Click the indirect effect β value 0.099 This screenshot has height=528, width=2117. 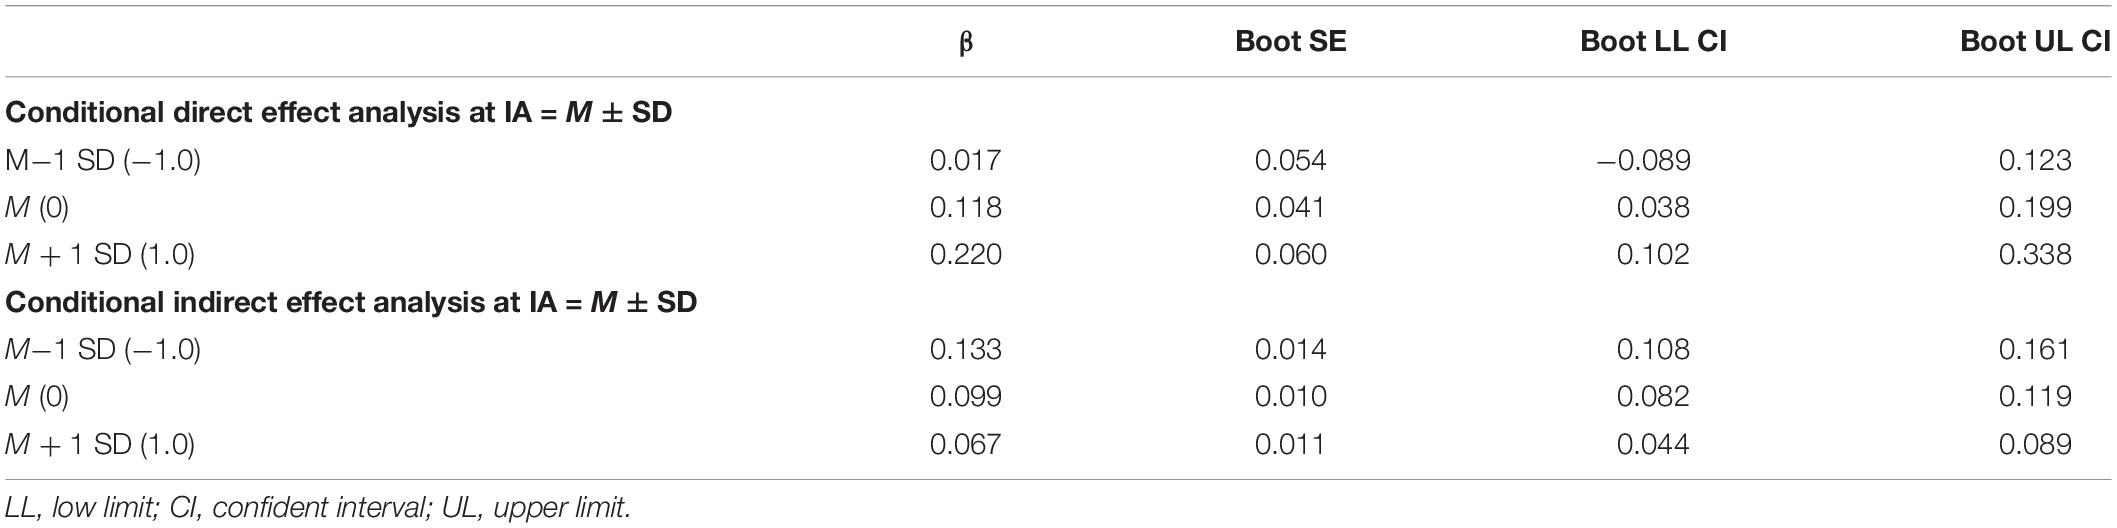pyautogui.click(x=965, y=396)
